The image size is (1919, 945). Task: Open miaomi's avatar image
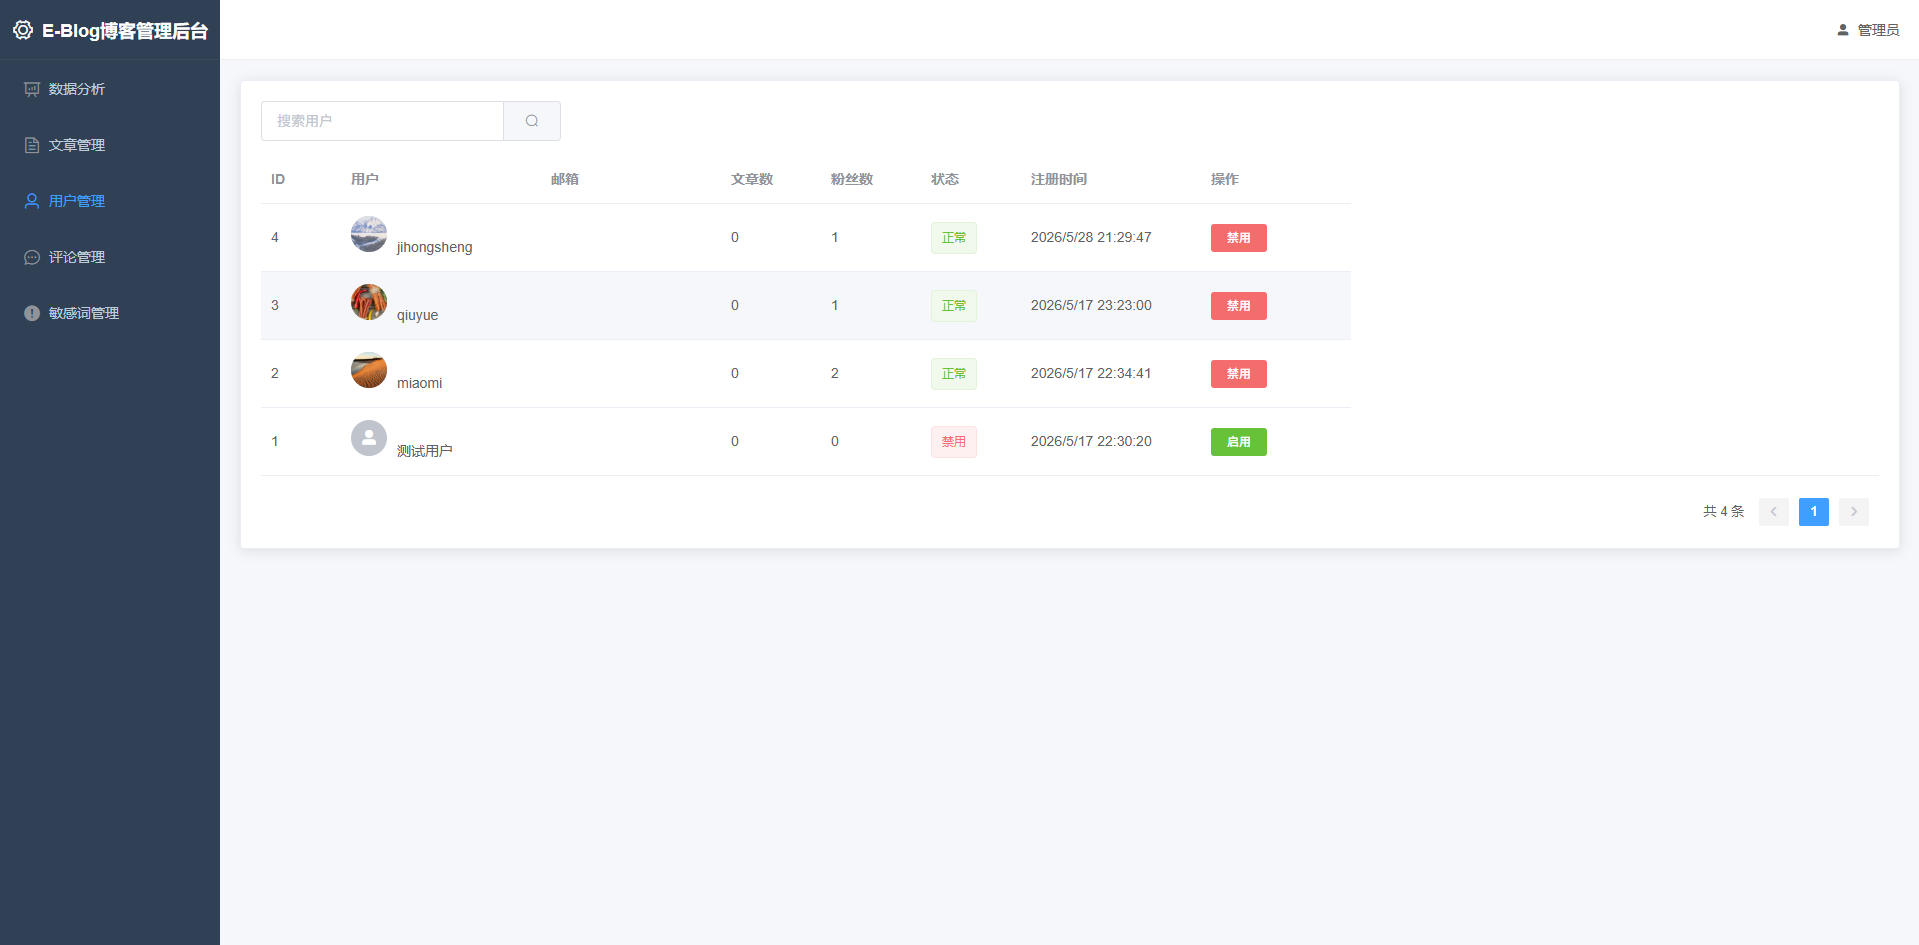point(369,370)
